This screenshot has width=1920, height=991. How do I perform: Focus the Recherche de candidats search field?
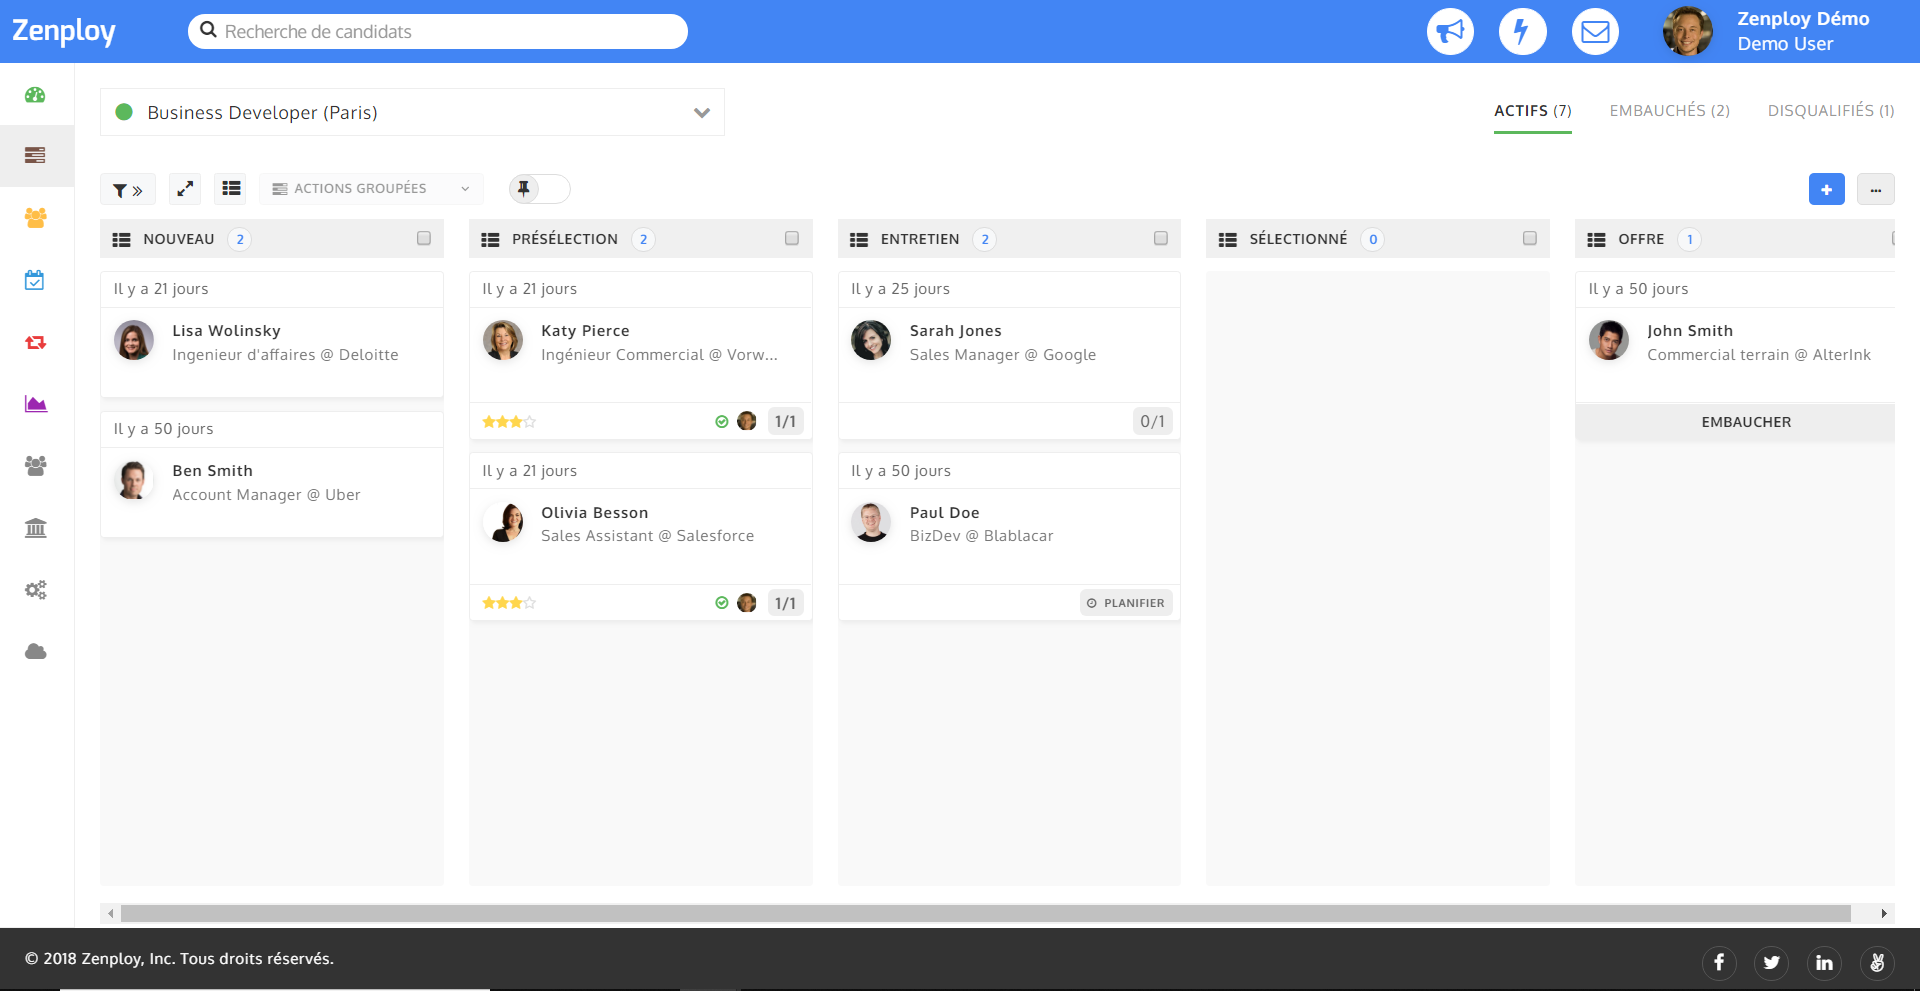coord(438,31)
